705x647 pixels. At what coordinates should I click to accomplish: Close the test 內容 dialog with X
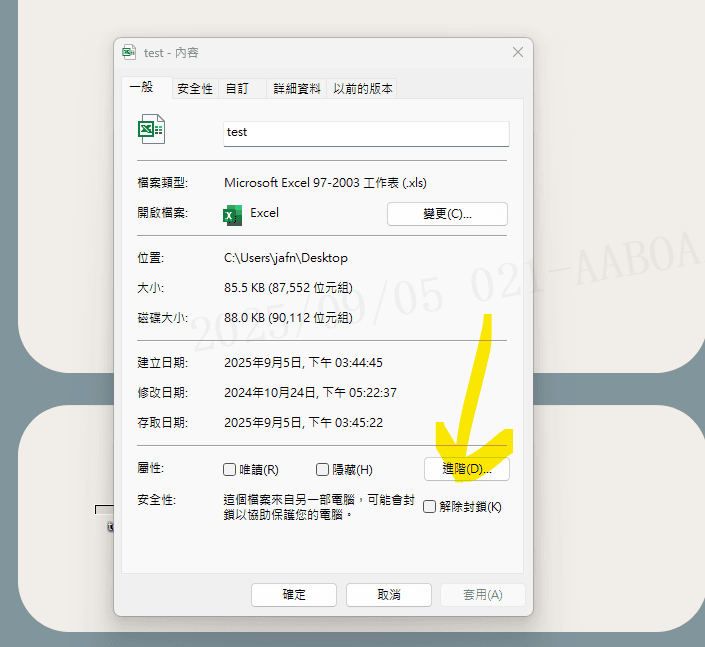click(x=518, y=52)
